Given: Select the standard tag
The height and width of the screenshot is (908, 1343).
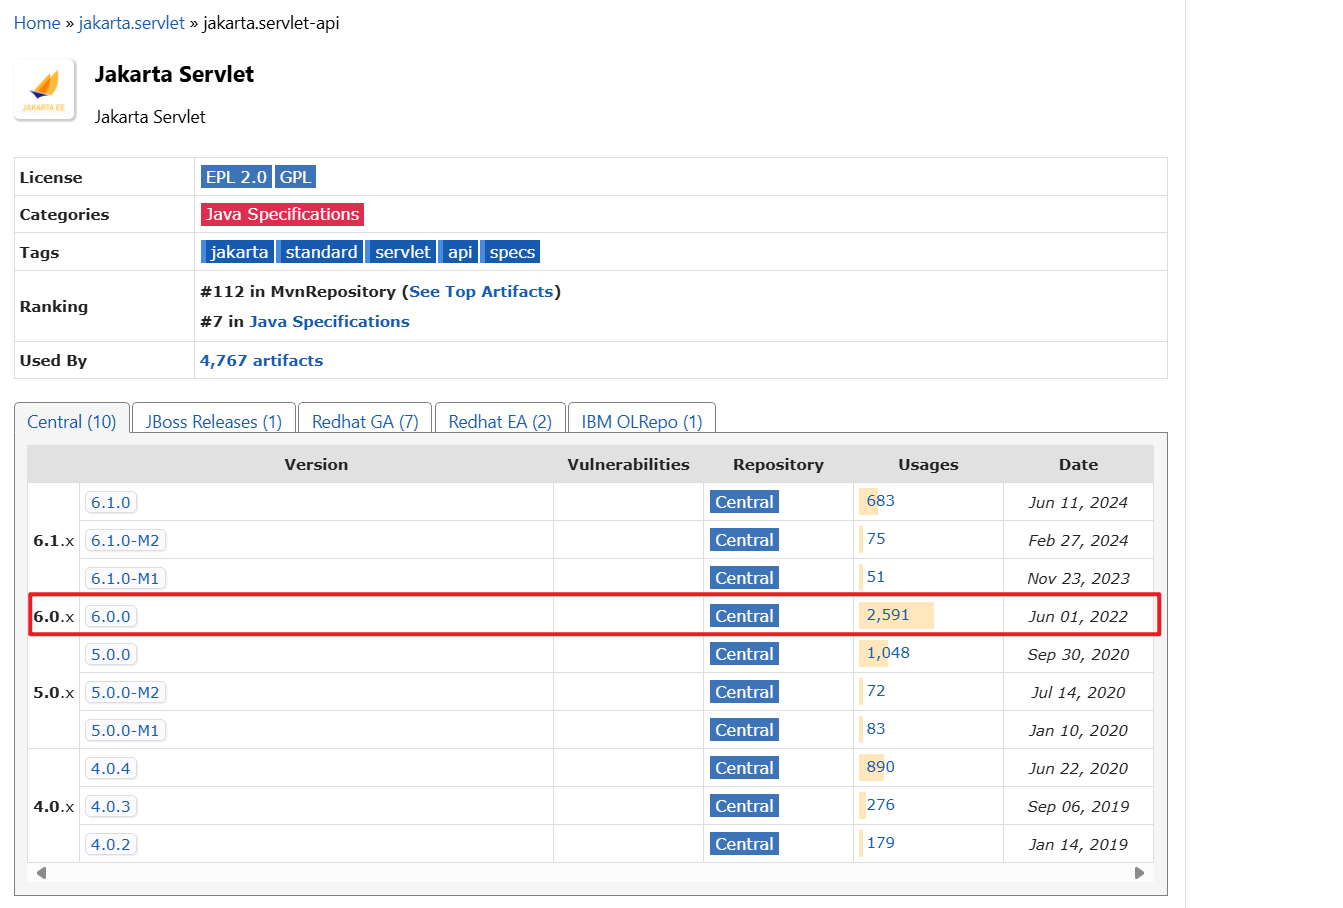Looking at the screenshot, I should point(320,252).
